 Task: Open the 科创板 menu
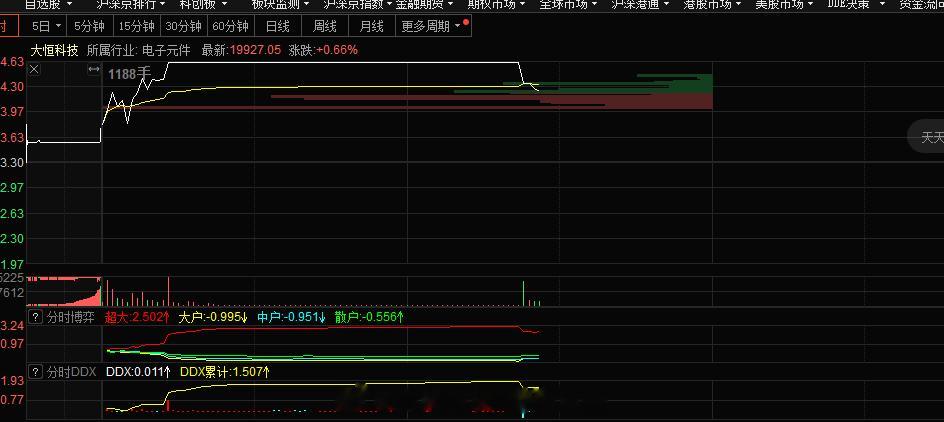tap(203, 4)
